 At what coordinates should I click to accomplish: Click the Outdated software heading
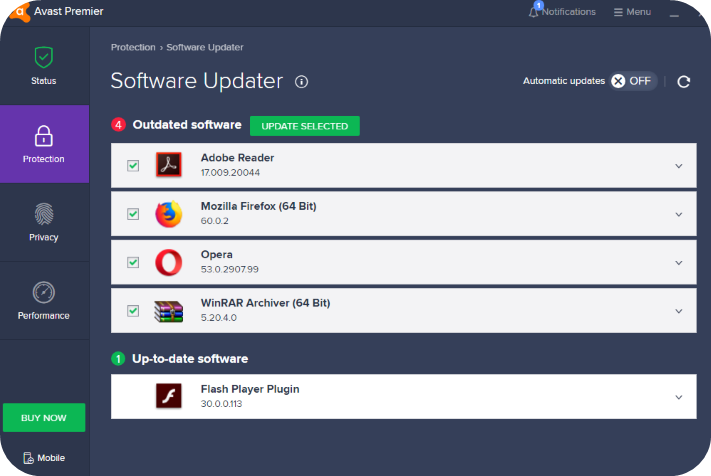click(187, 125)
